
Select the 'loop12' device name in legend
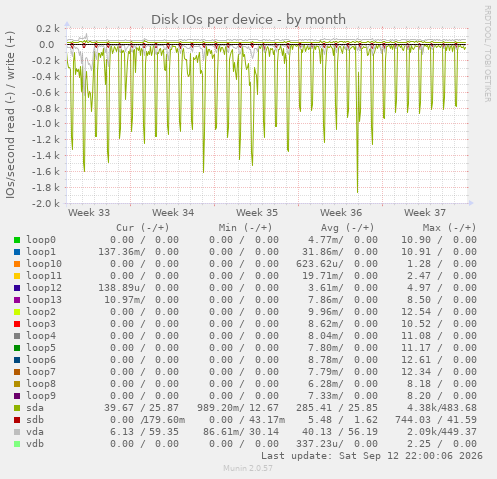coord(44,288)
